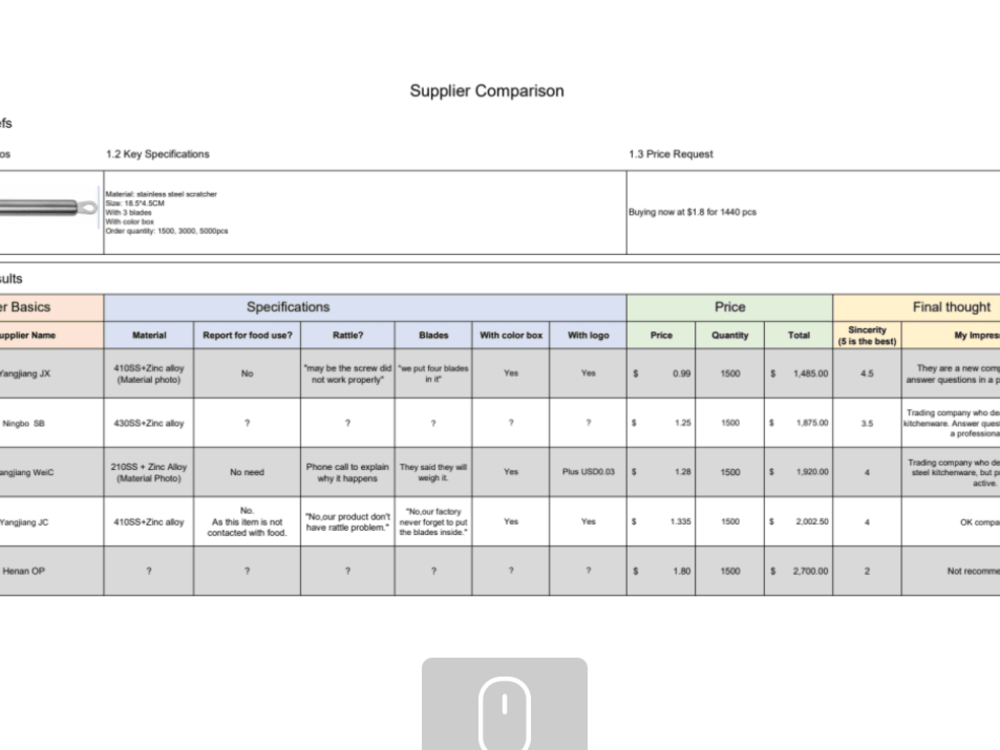Click the 1,485.00 total cell
Screen dimensions: 1000x750
coord(798,373)
